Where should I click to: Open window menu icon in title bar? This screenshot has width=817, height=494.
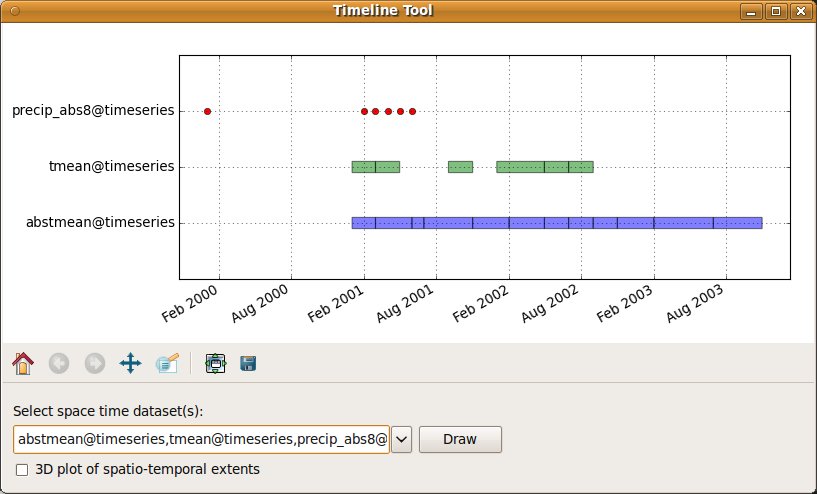(x=12, y=11)
